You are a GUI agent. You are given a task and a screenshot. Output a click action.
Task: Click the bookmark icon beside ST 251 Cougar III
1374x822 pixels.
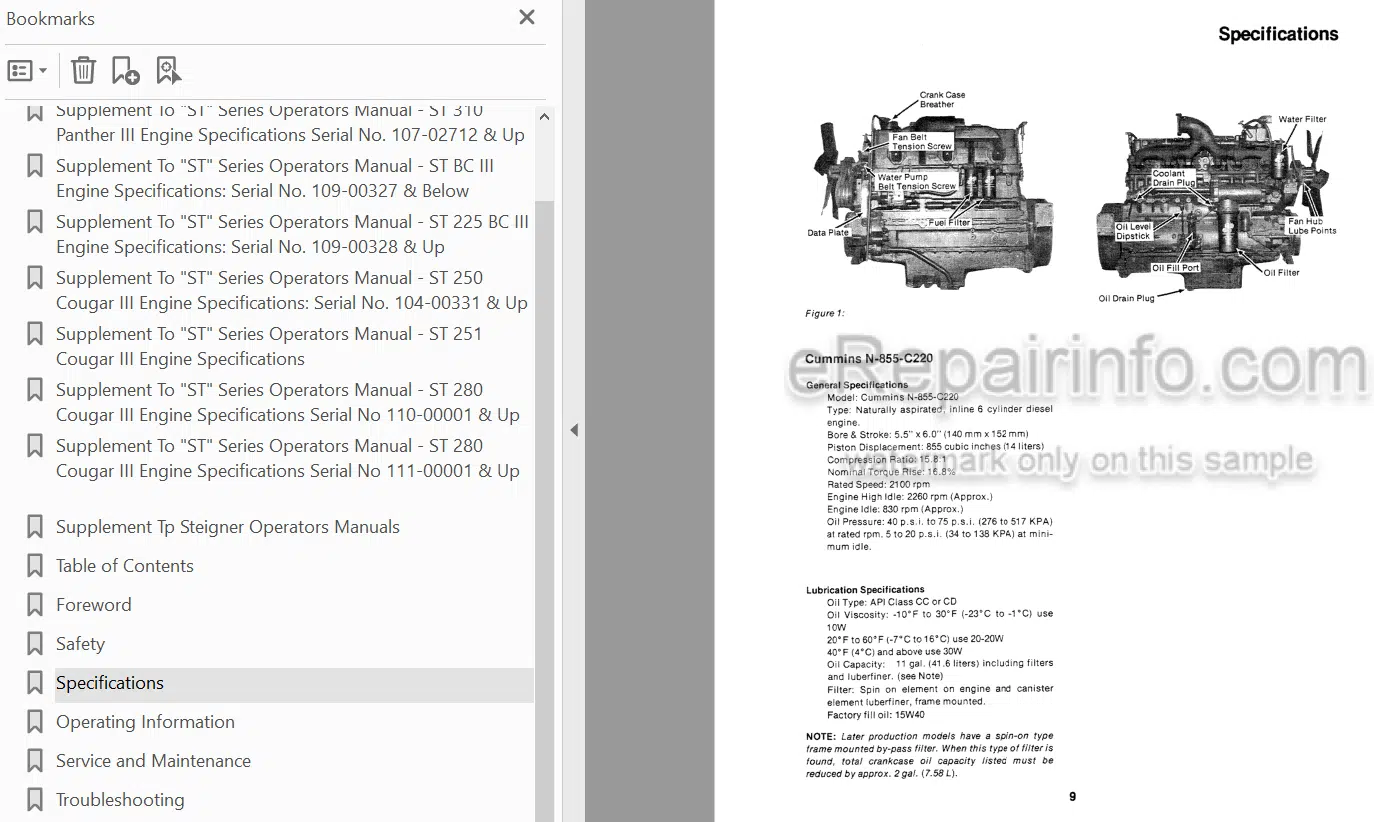pos(35,333)
